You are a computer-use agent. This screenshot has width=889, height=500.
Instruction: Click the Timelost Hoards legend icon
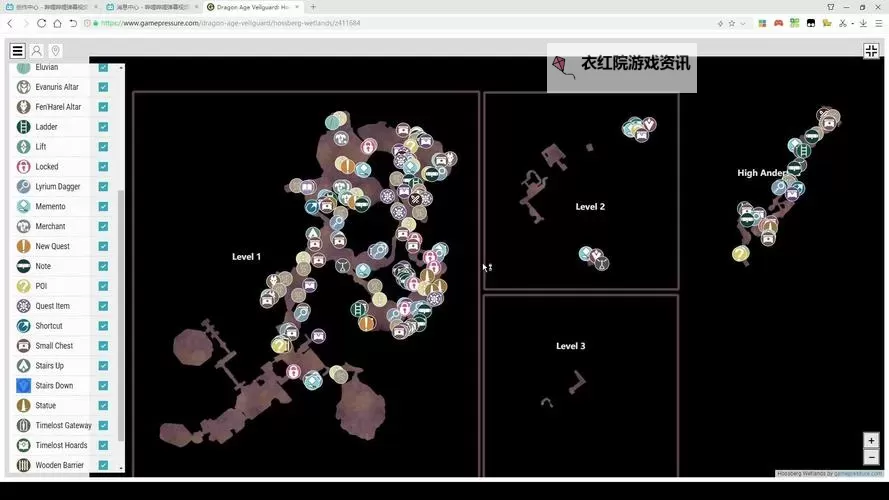point(23,445)
